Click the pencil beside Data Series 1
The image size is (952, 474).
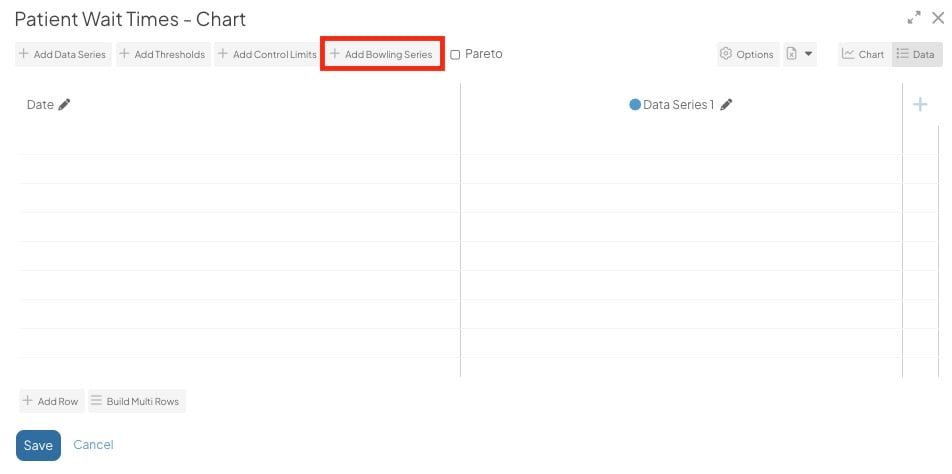tap(727, 104)
